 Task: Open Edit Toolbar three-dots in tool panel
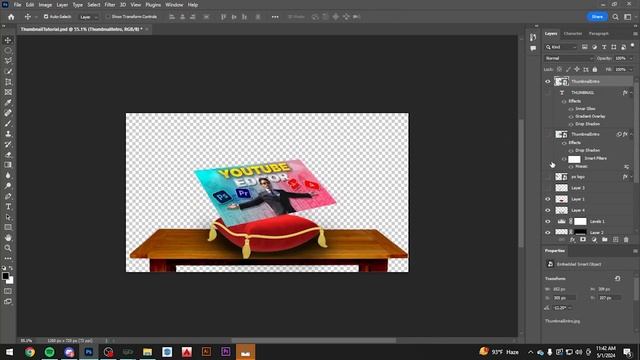click(x=8, y=258)
